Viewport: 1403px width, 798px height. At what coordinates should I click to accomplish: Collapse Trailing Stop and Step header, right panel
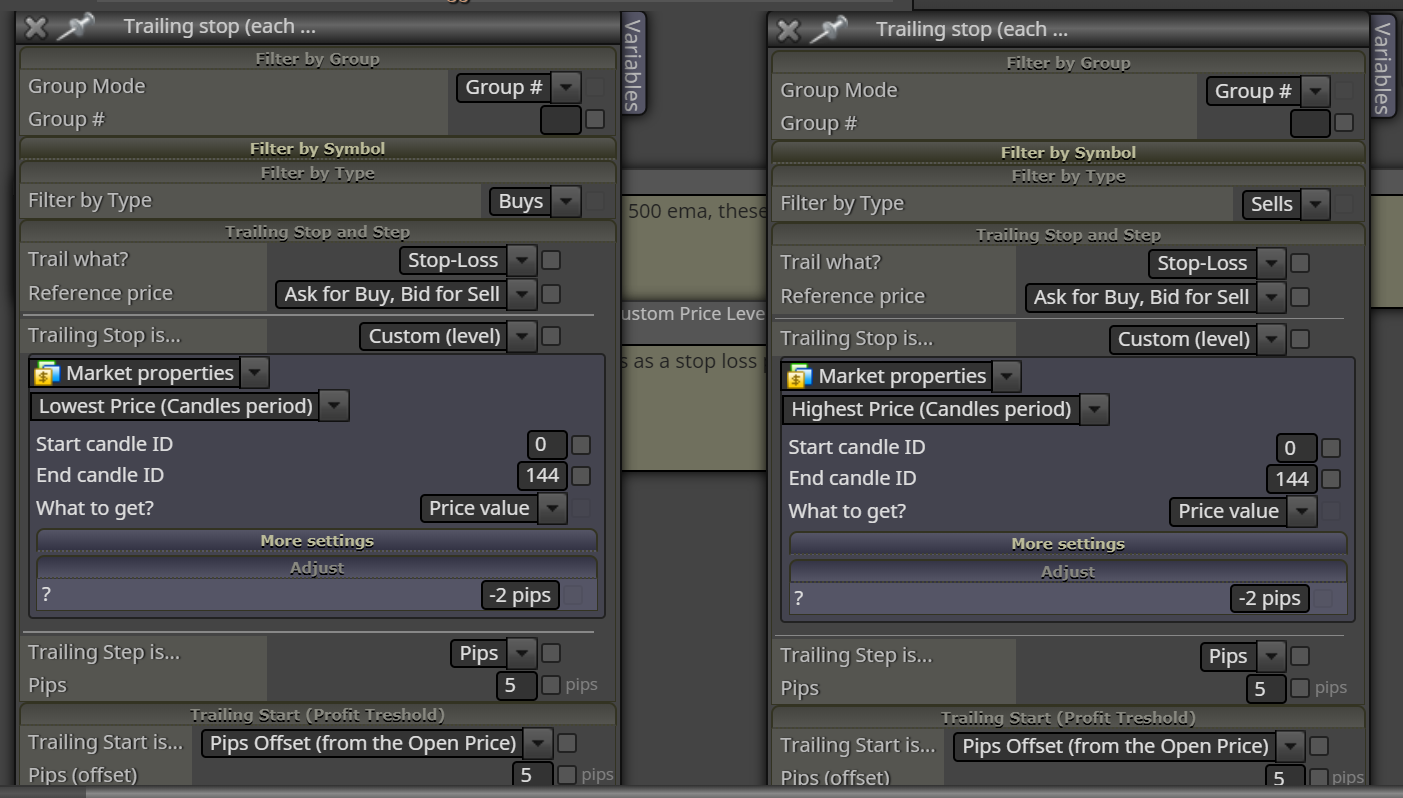point(1068,236)
